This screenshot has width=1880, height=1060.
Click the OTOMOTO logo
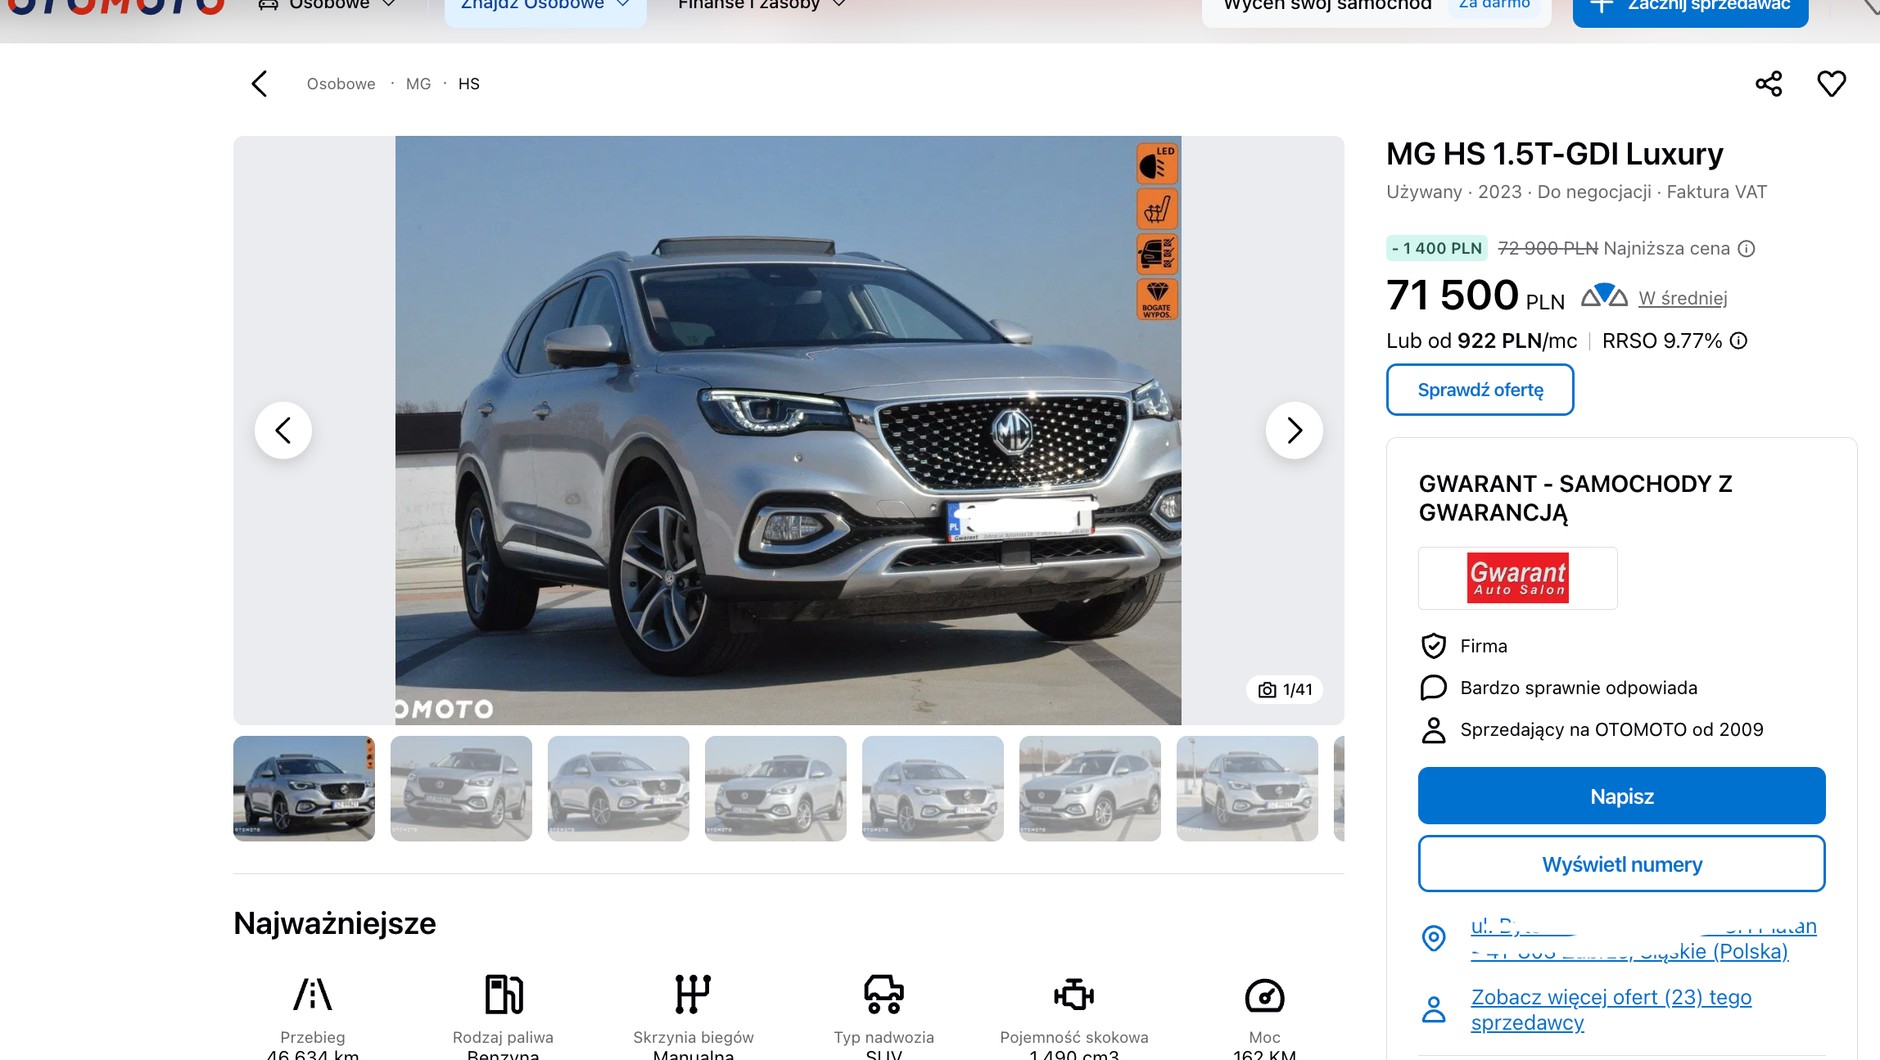tap(115, 7)
